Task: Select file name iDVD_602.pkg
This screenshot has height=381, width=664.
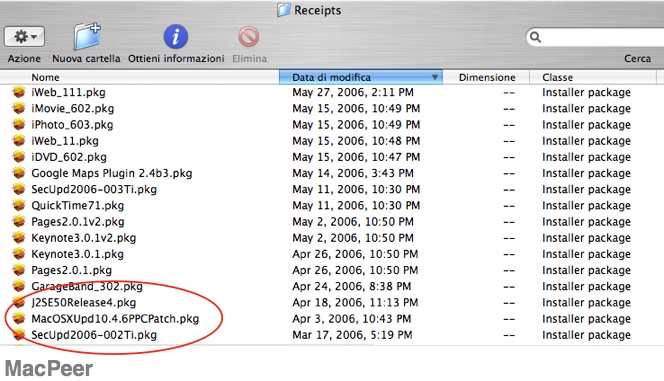Action: tap(69, 157)
